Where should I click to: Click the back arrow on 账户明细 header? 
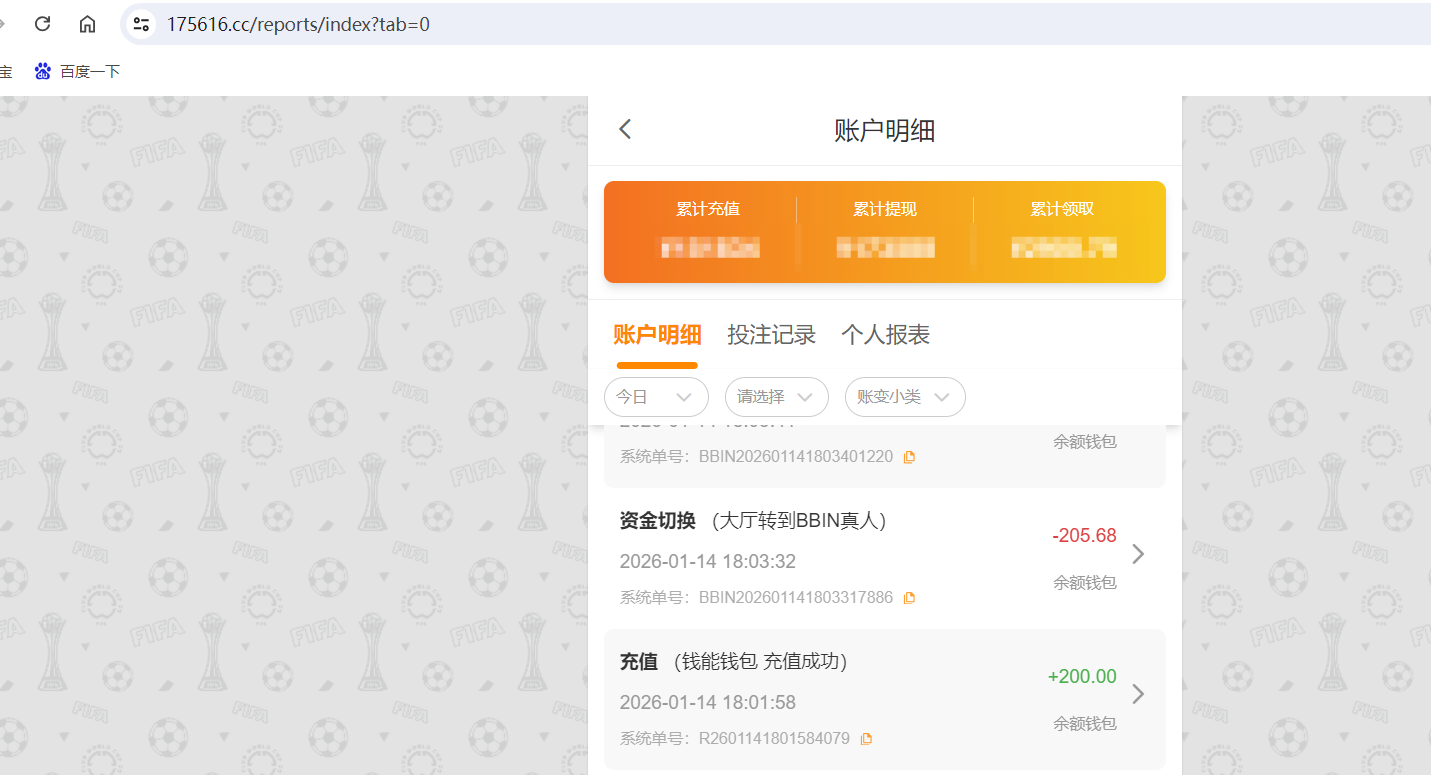[x=624, y=129]
